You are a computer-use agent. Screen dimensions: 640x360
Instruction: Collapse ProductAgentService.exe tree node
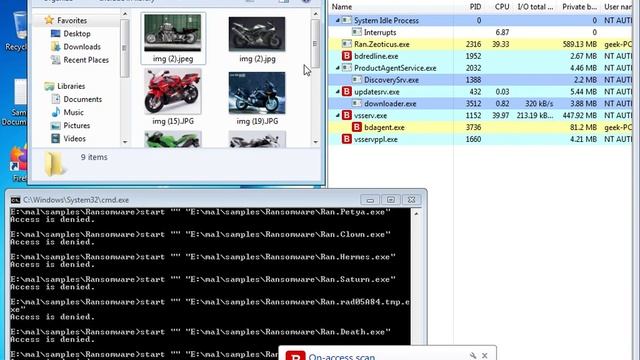pyautogui.click(x=338, y=68)
